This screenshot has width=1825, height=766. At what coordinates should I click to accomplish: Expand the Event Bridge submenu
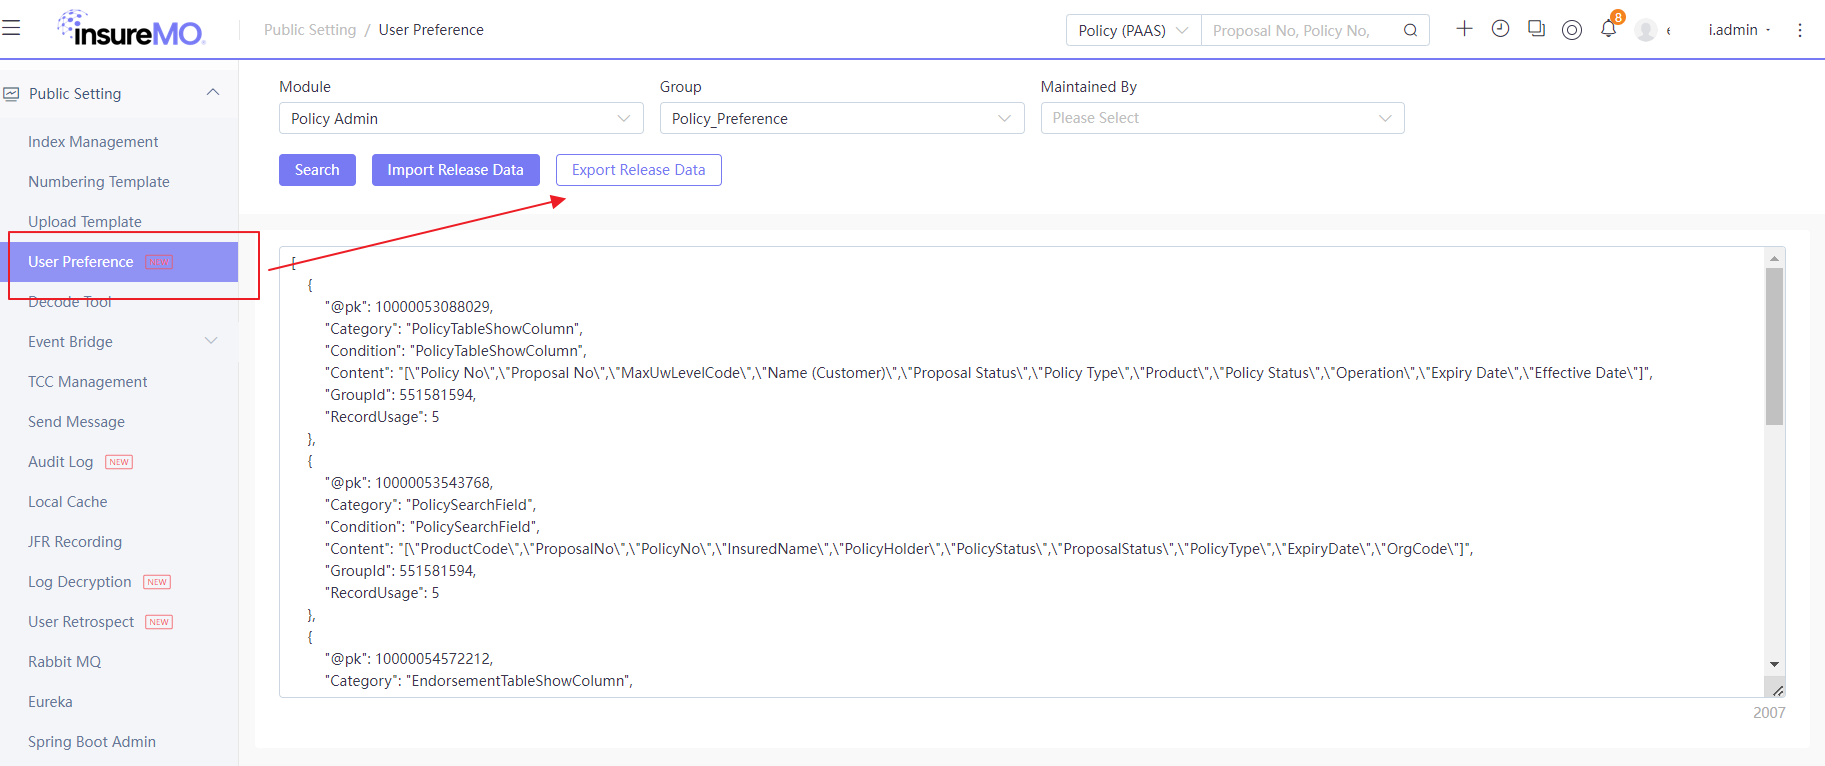click(211, 341)
